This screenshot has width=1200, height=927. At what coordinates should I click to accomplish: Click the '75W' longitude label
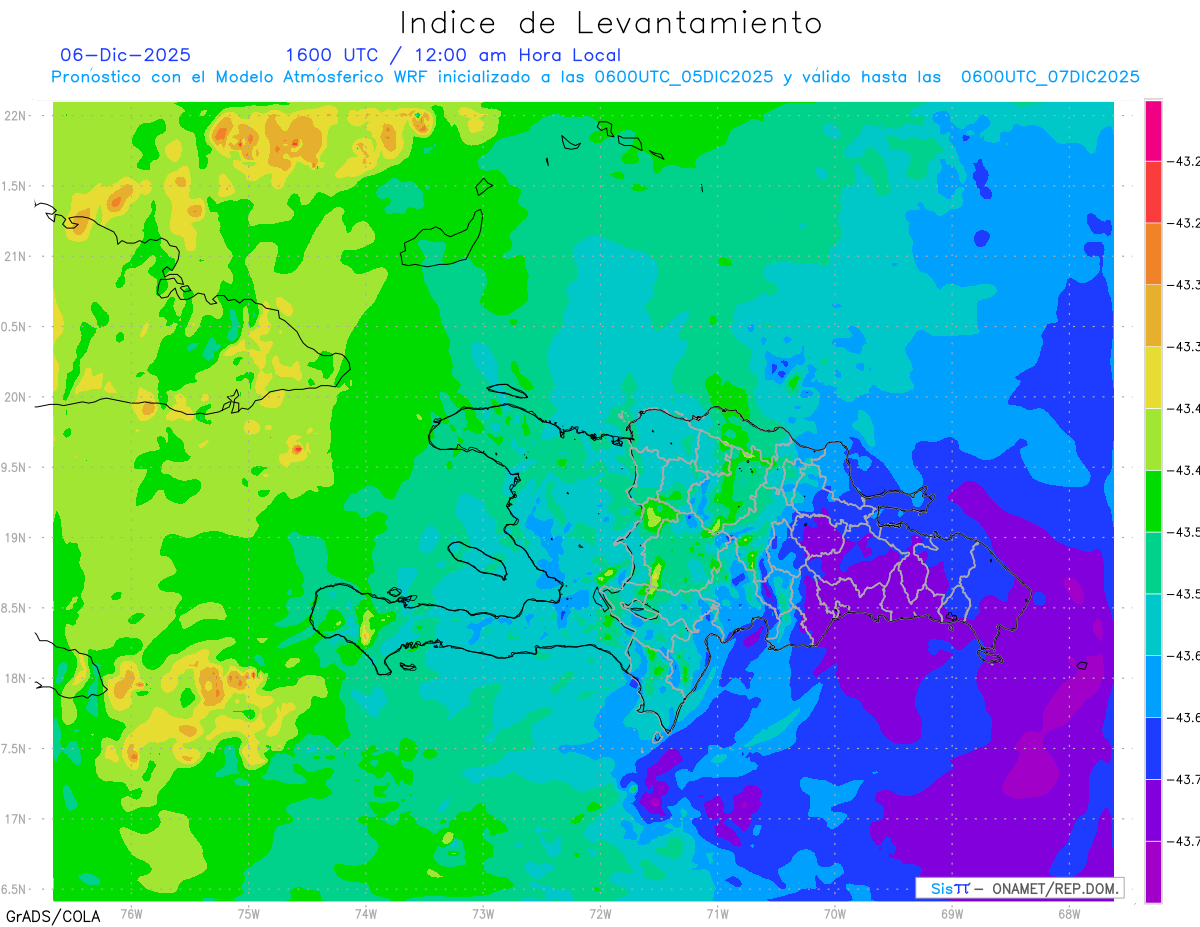(249, 913)
